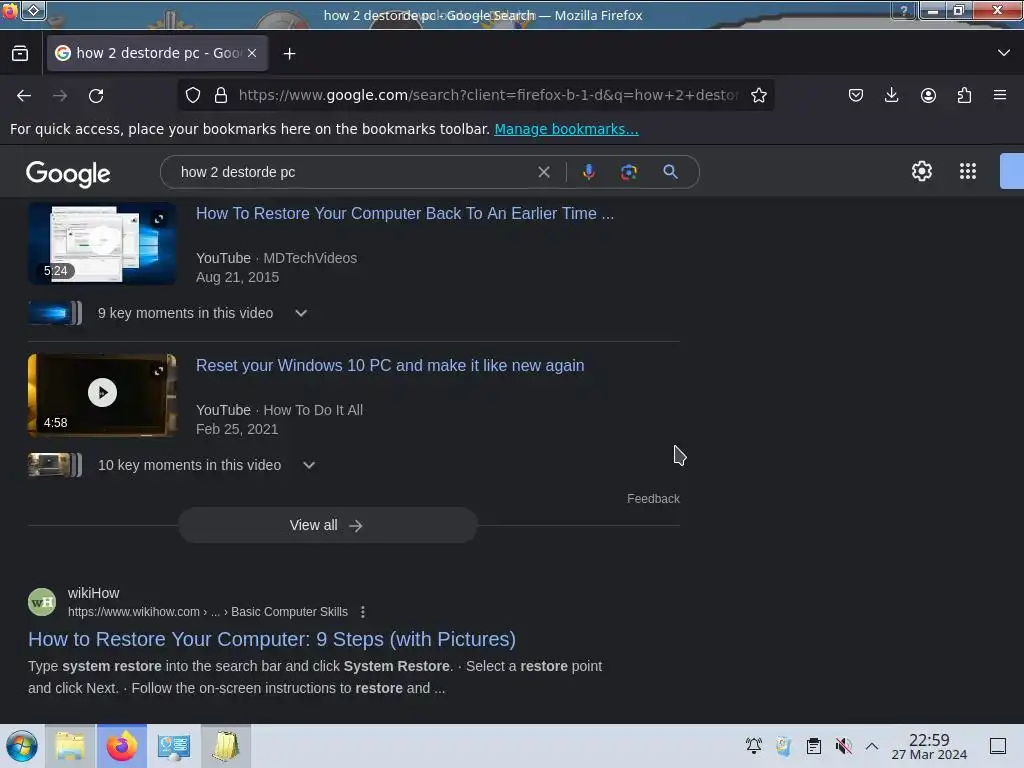Click the 'Feb 25, 2021' date text
This screenshot has width=1024, height=768.
pos(237,429)
